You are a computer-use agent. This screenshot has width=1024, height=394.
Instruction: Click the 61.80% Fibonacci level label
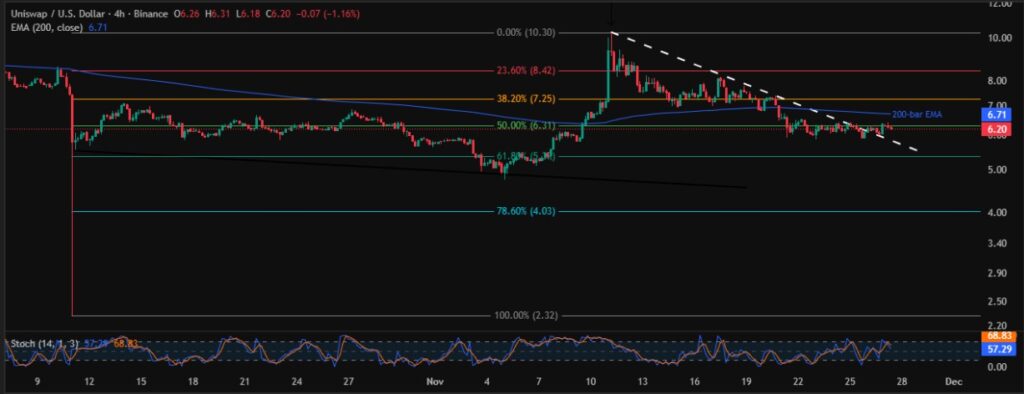click(x=526, y=156)
